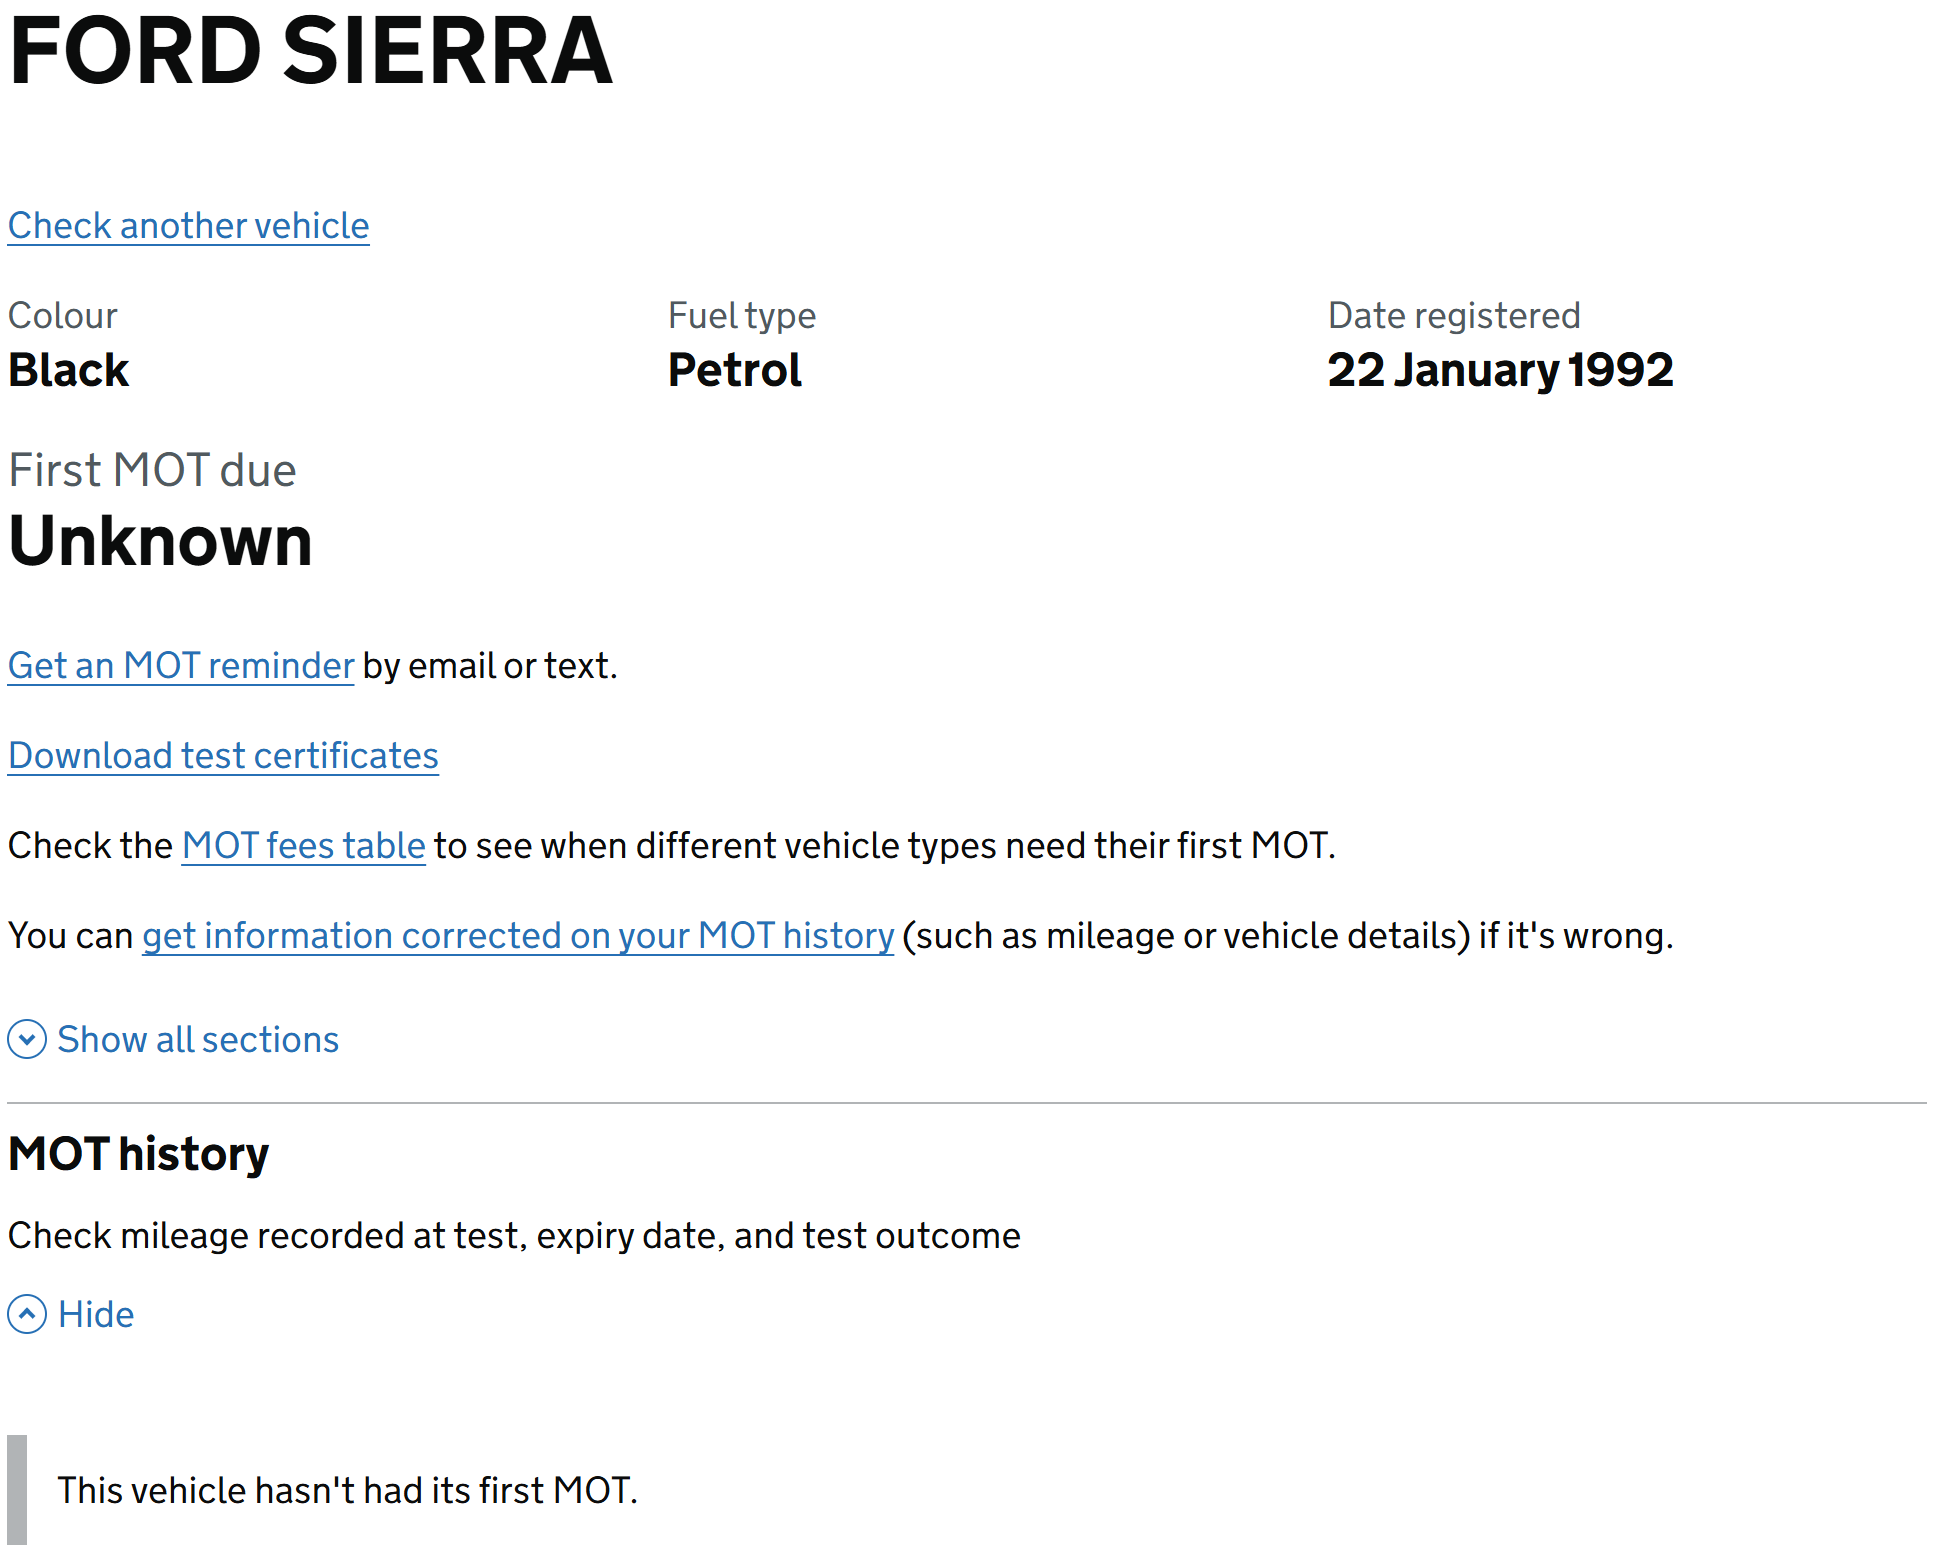Click the Colour label
The height and width of the screenshot is (1551, 1936).
tap(63, 316)
